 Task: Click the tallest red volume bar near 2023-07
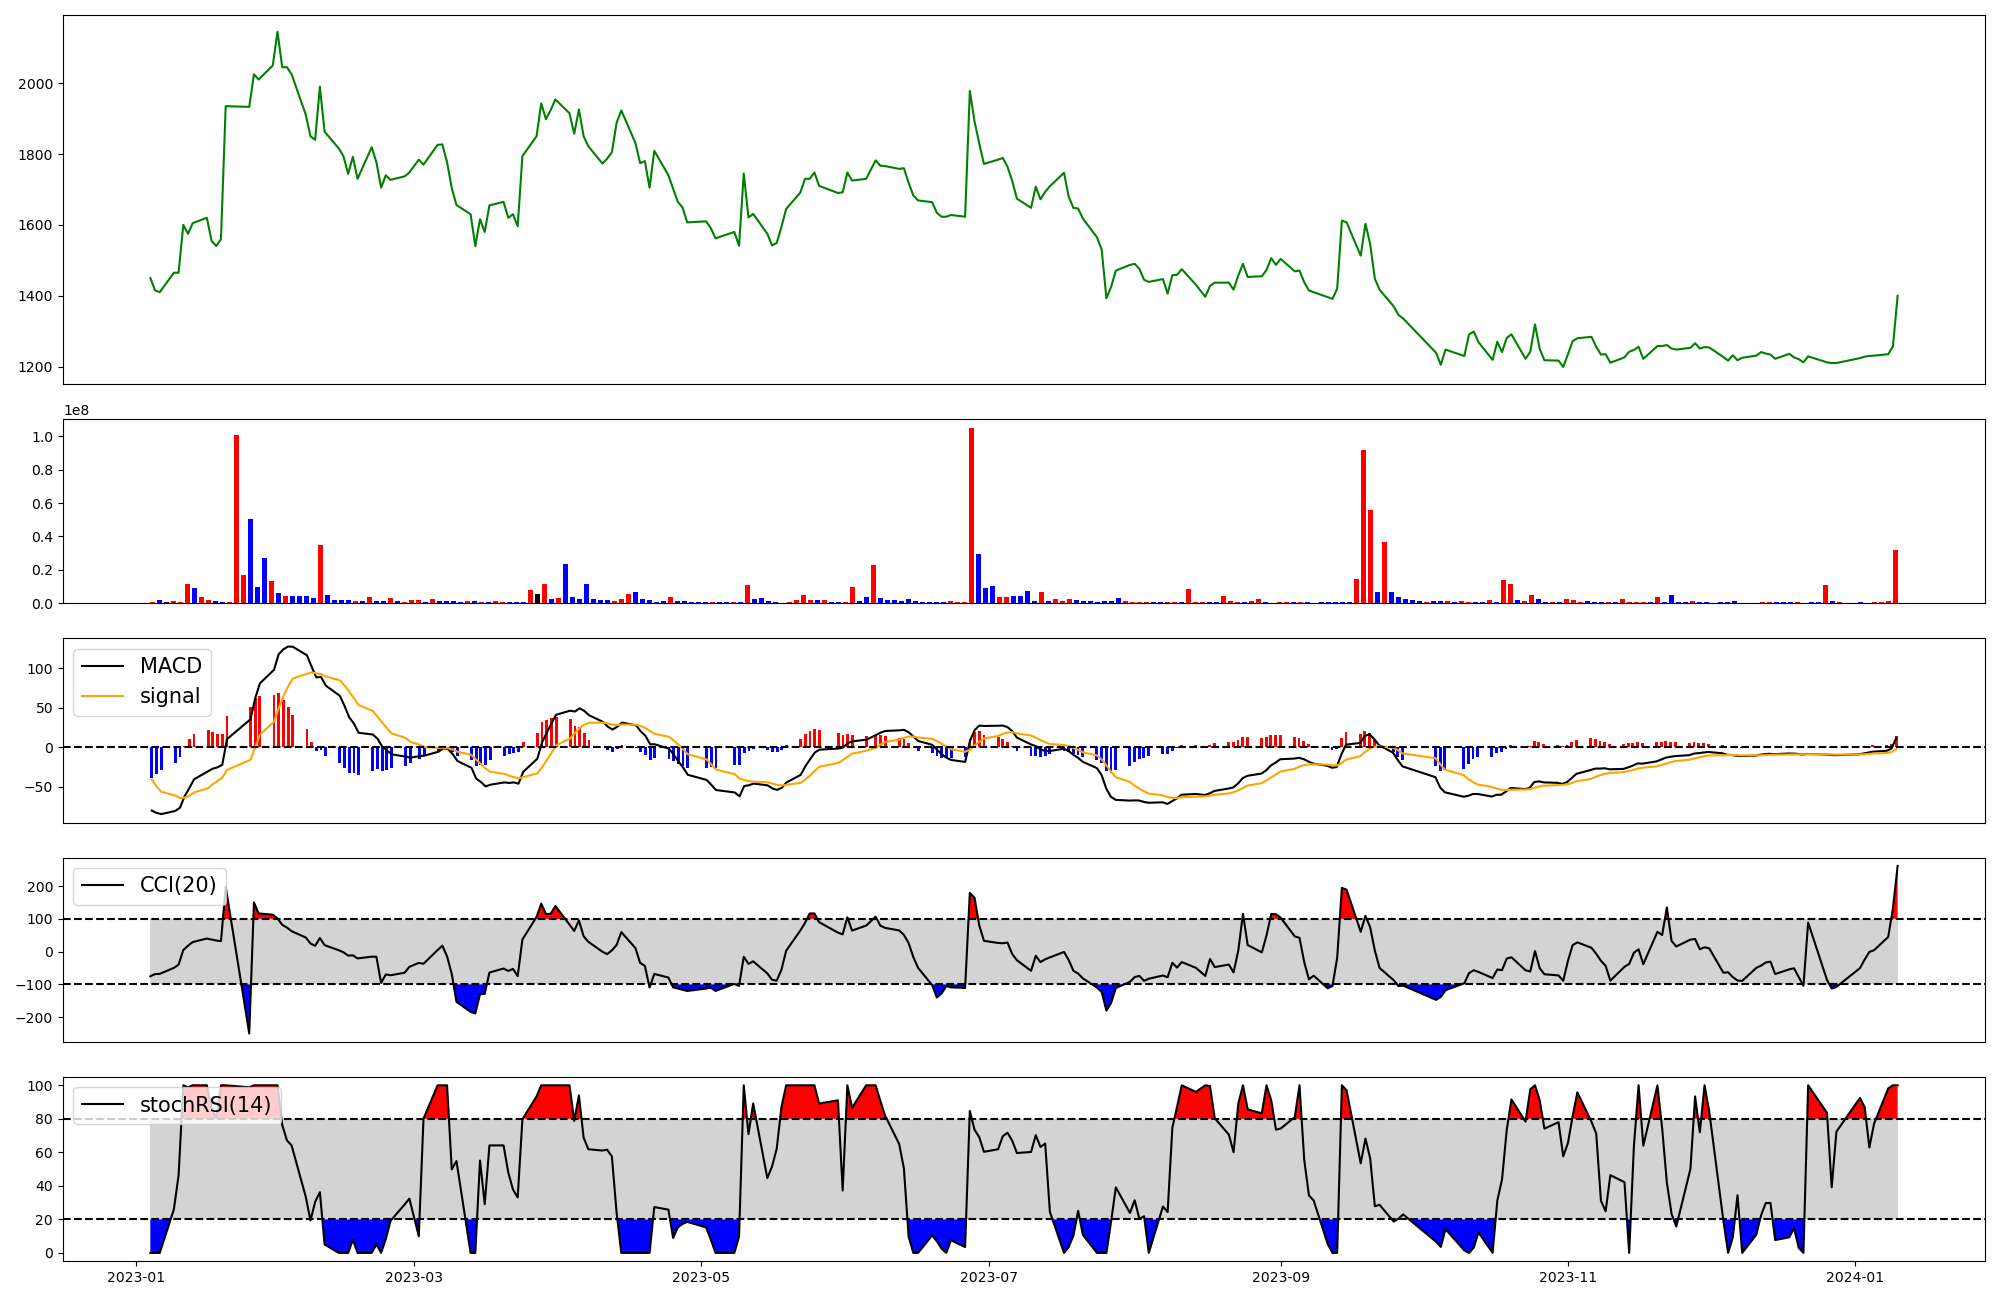point(971,515)
